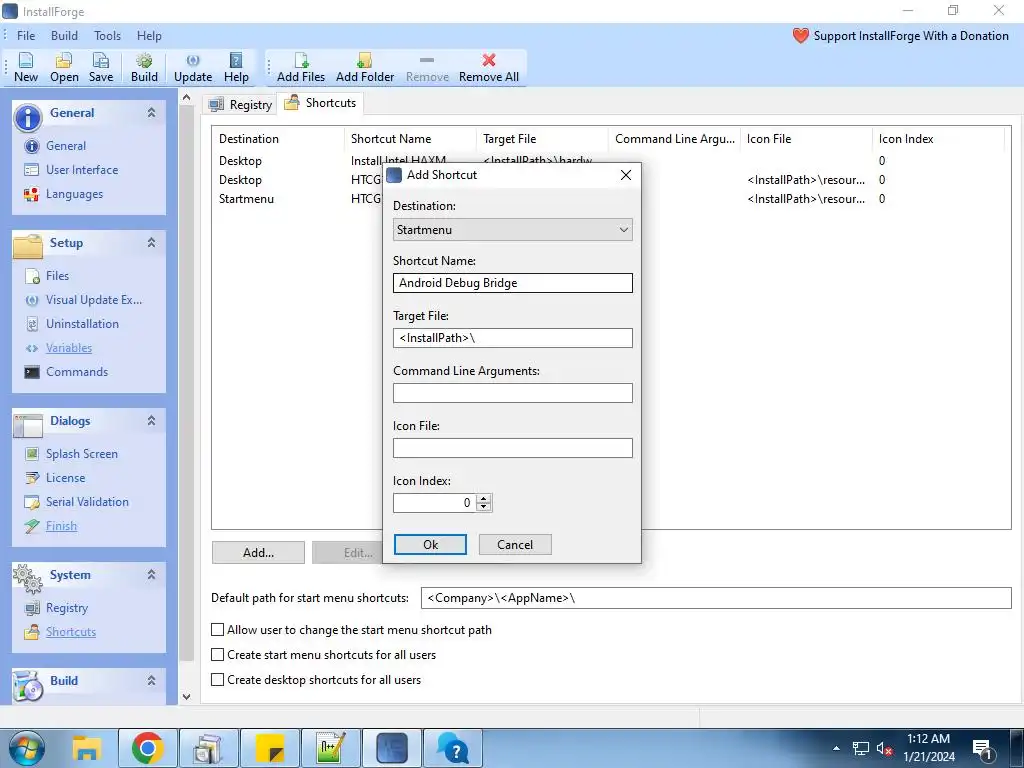This screenshot has width=1024, height=768.
Task: Open Serial Validation settings
Action: pos(87,502)
